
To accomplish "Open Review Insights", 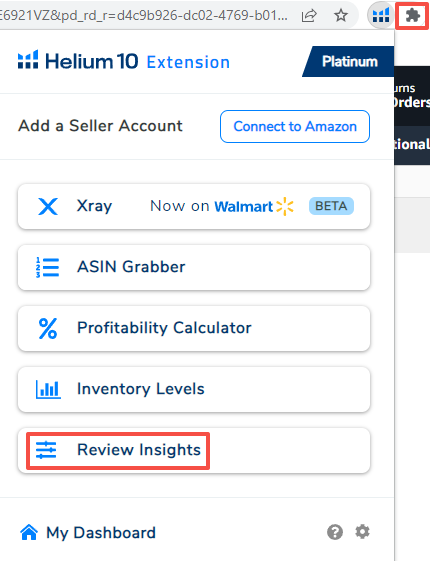I will (194, 450).
